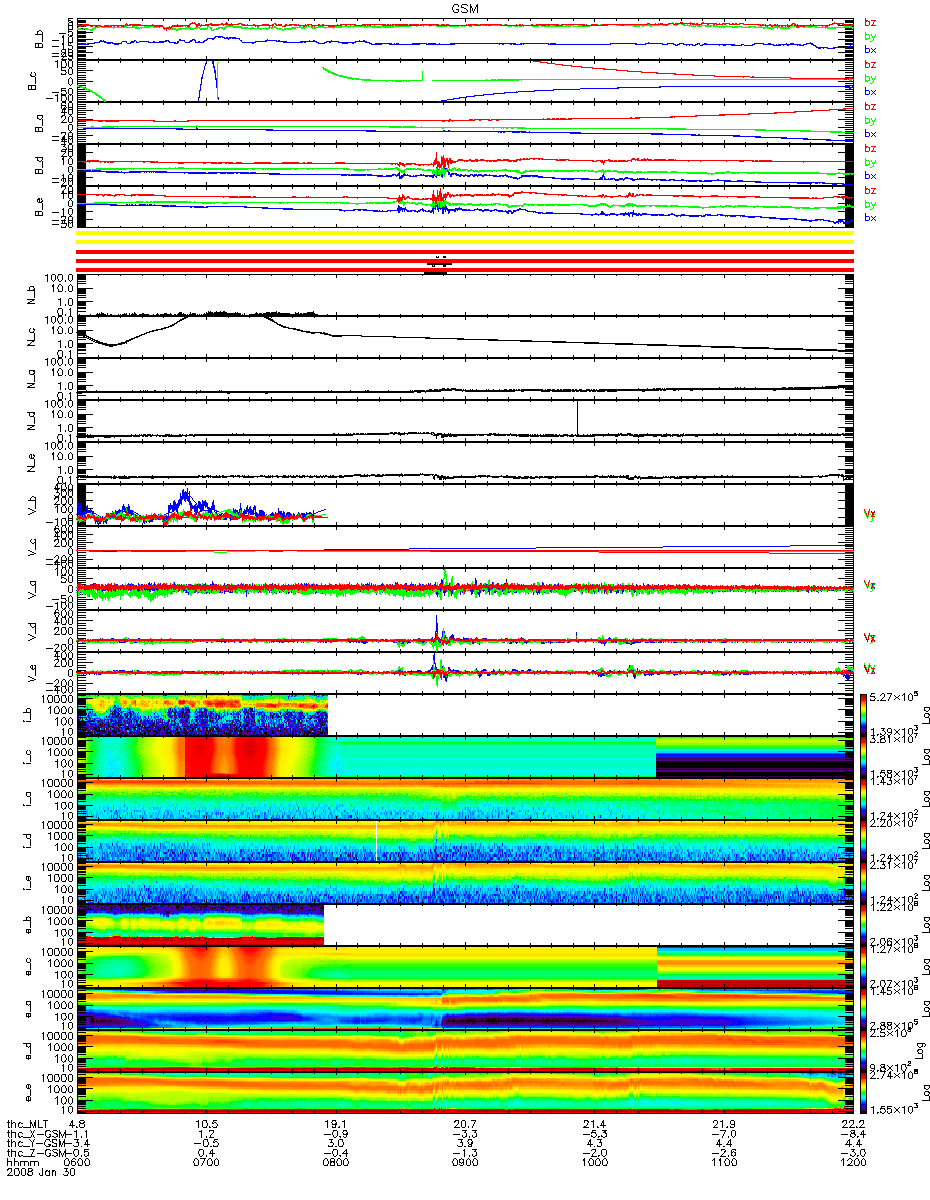Click the bz legend of the B_c panel

point(870,64)
